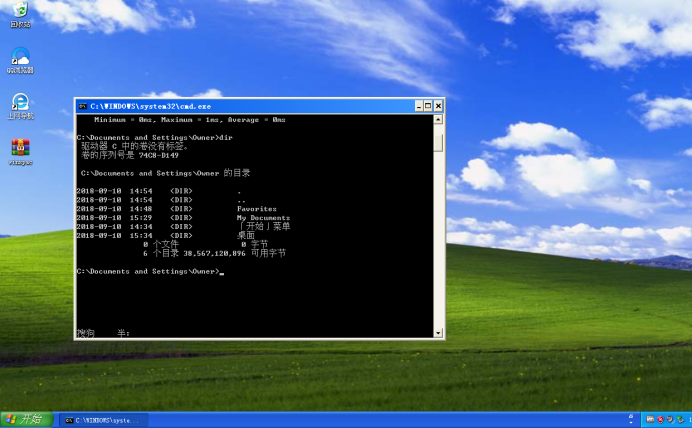
Task: Open the red security shield tray icon
Action: (x=660, y=420)
